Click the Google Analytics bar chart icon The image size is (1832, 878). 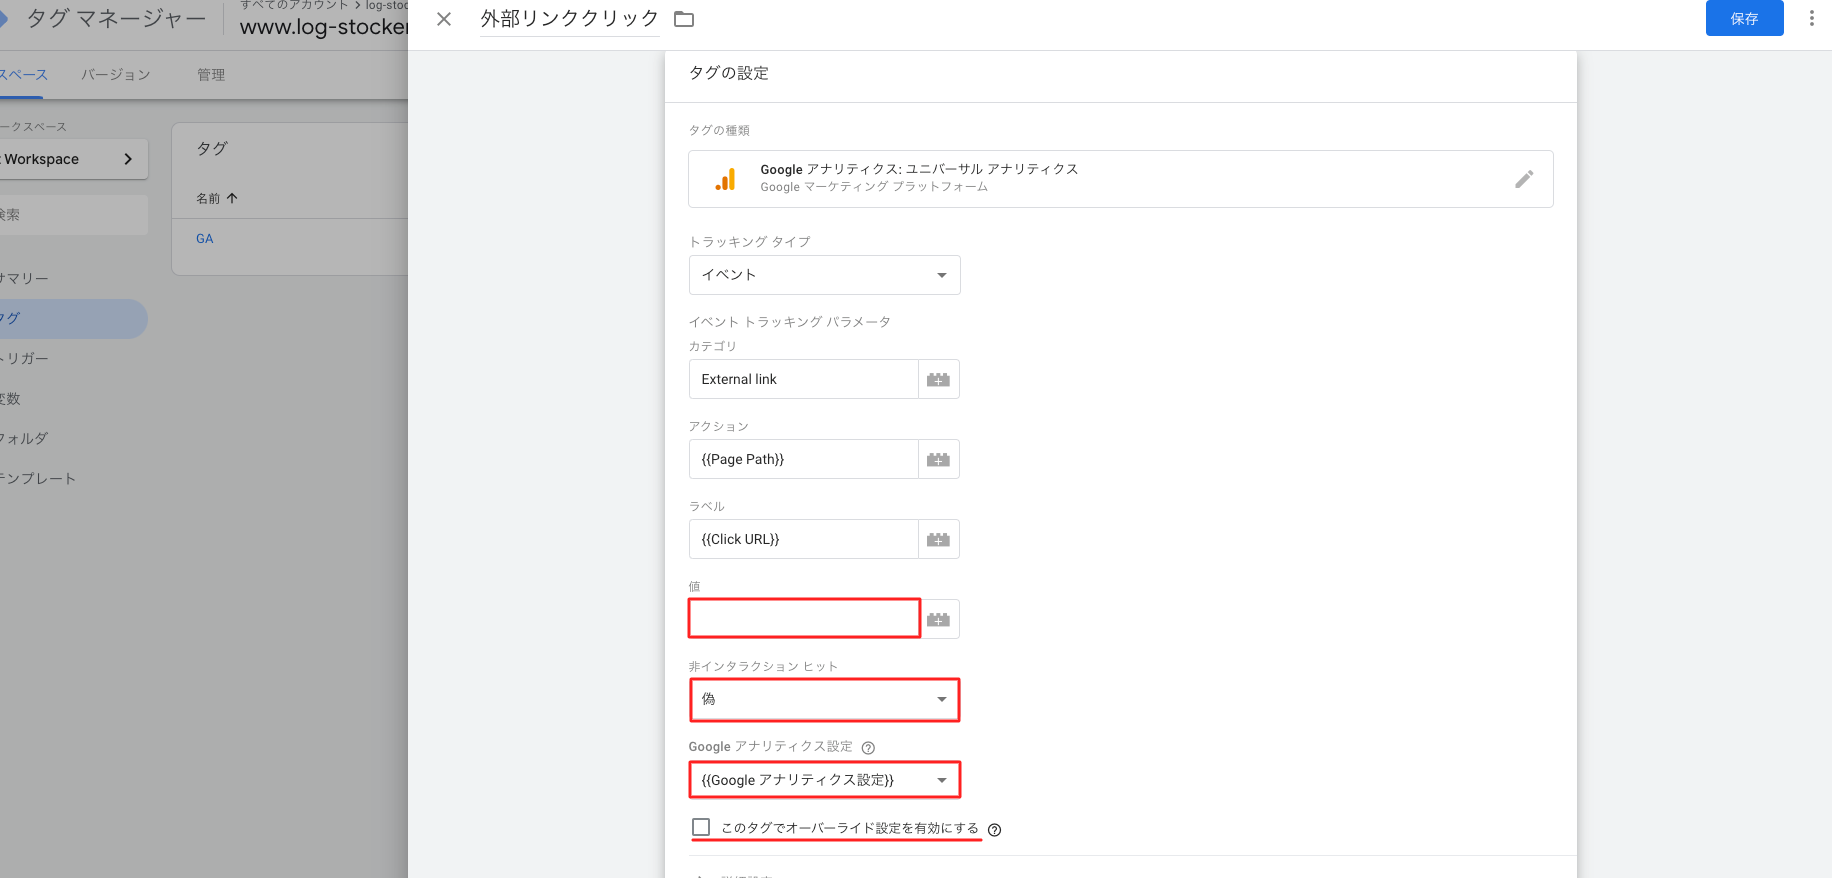(726, 179)
